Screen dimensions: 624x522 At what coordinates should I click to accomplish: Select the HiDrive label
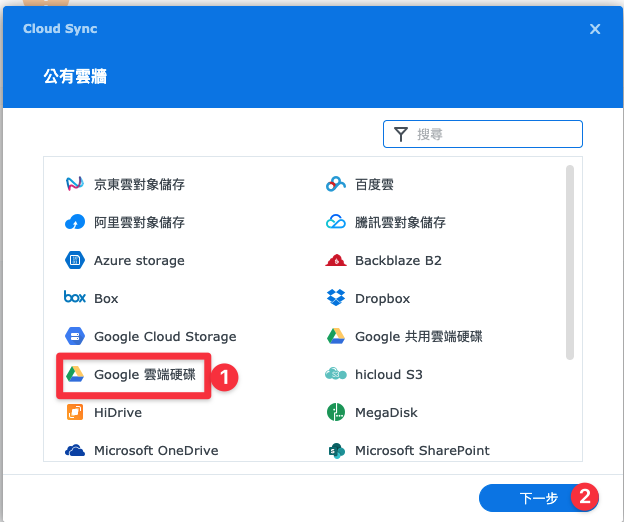tap(118, 413)
